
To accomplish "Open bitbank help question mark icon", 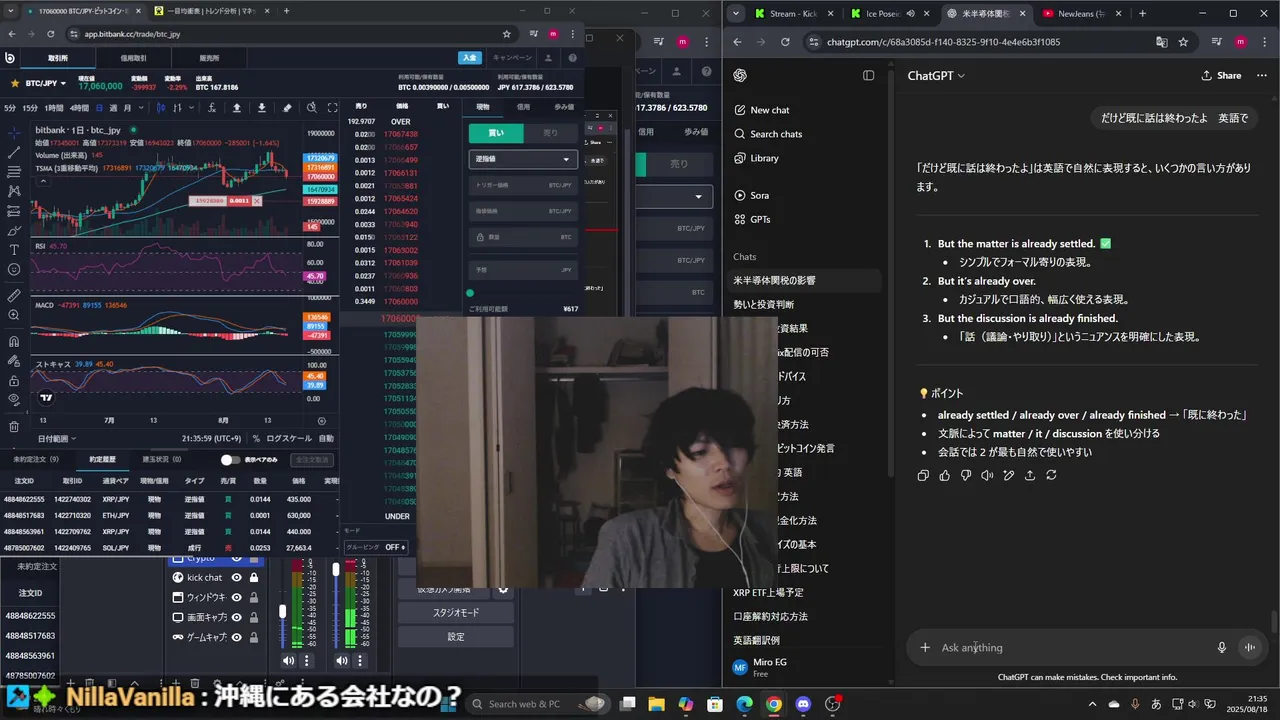I will pos(573,58).
